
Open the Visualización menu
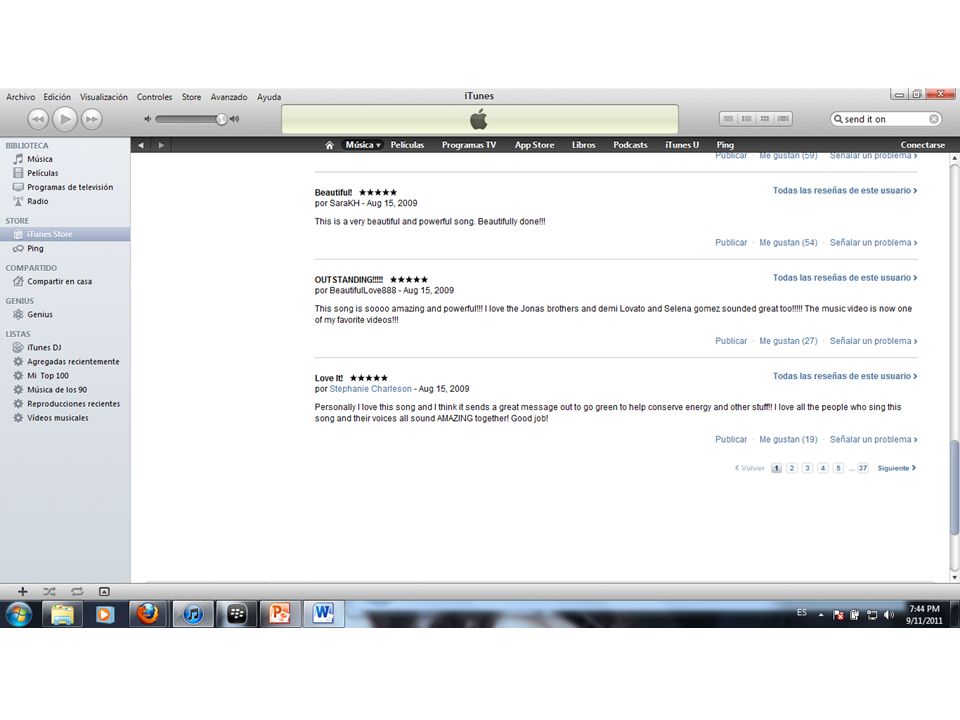click(103, 97)
